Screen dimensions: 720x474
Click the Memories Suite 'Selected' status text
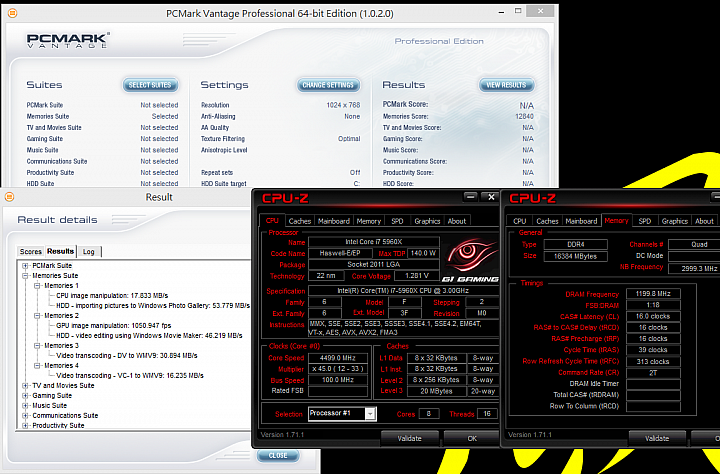[x=165, y=116]
